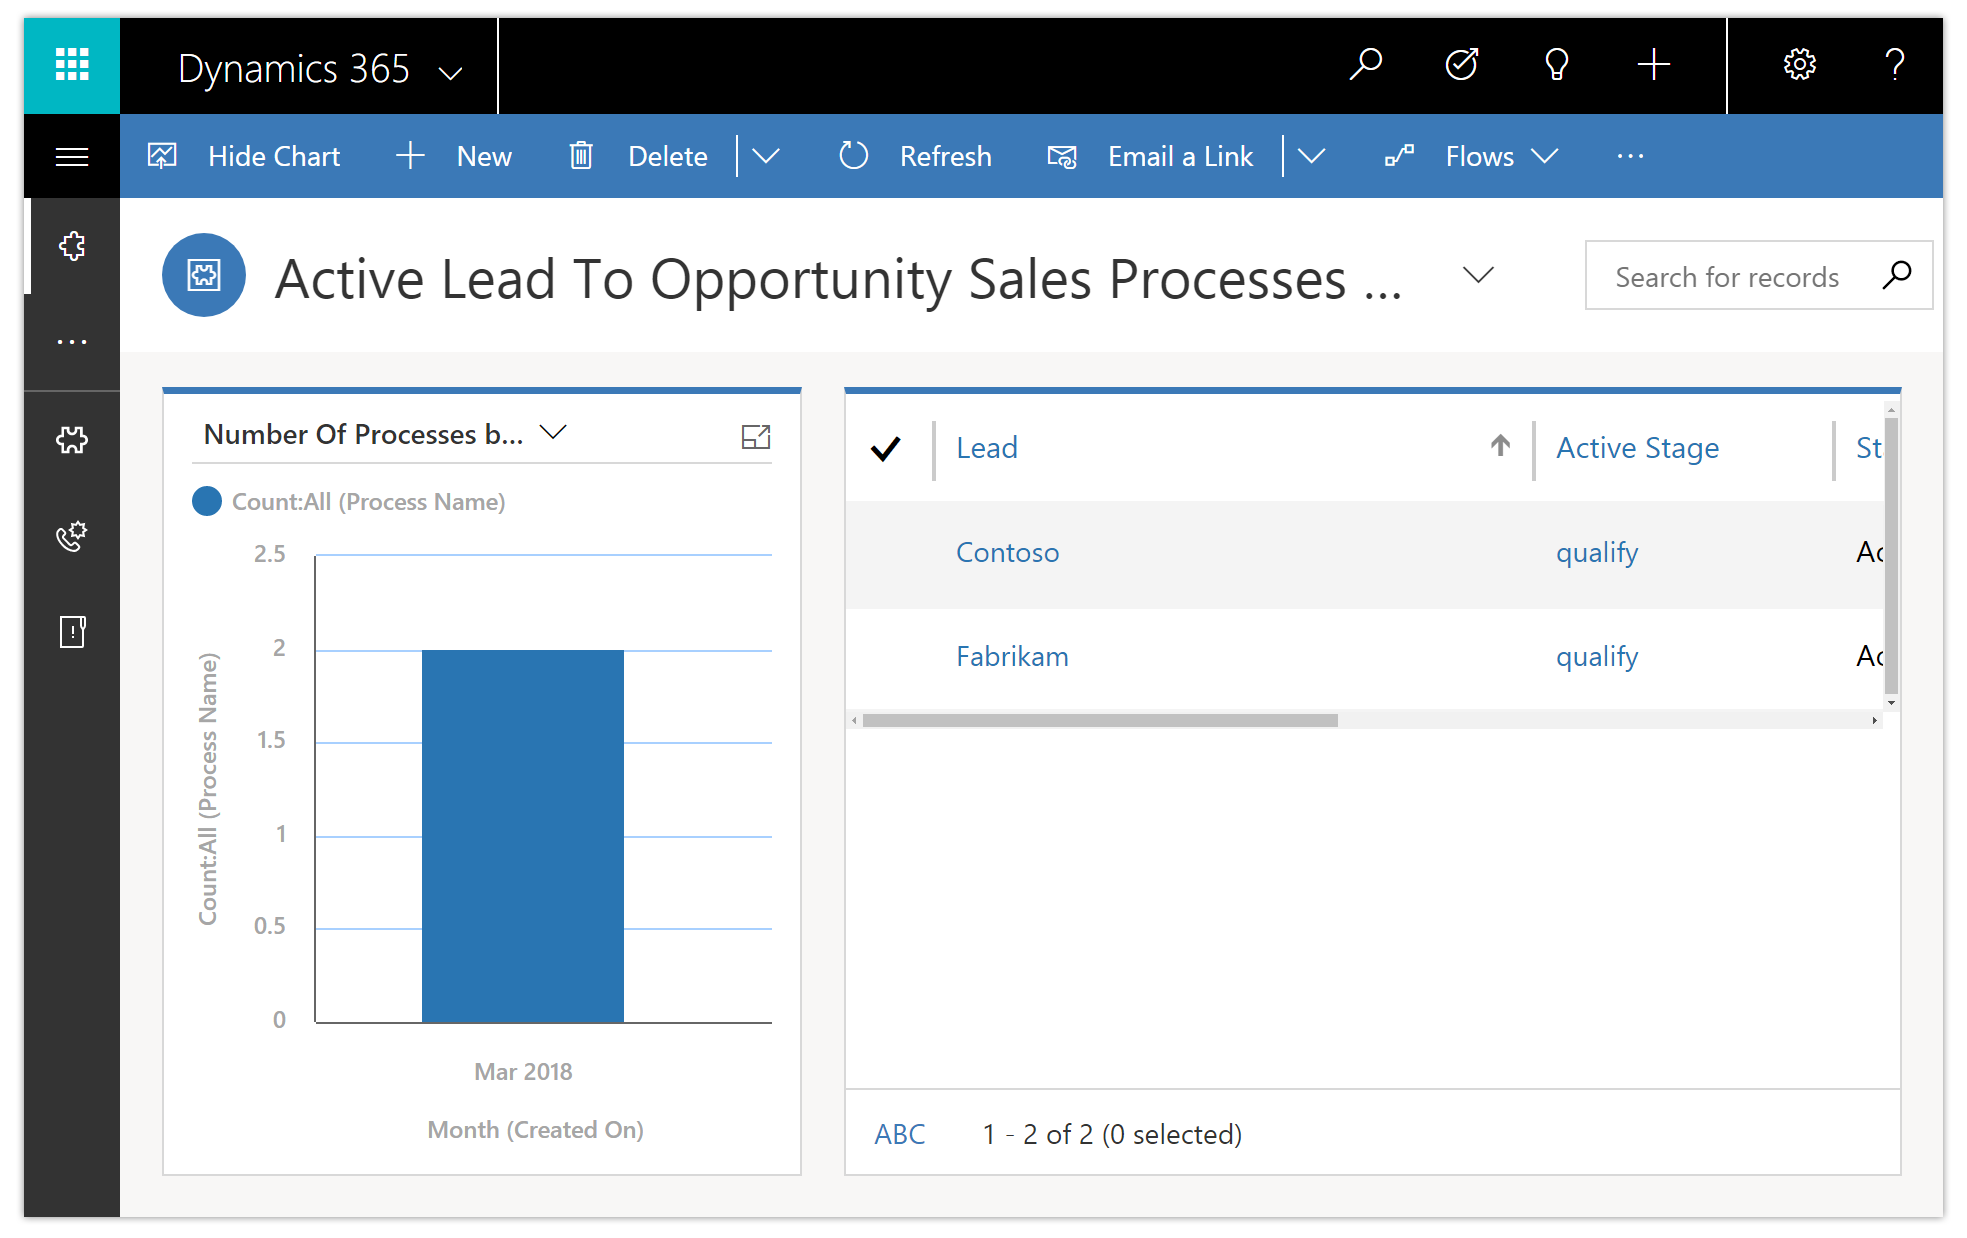Open the chart selector dropdown chevron
This screenshot has width=1967, height=1238.
click(x=553, y=432)
